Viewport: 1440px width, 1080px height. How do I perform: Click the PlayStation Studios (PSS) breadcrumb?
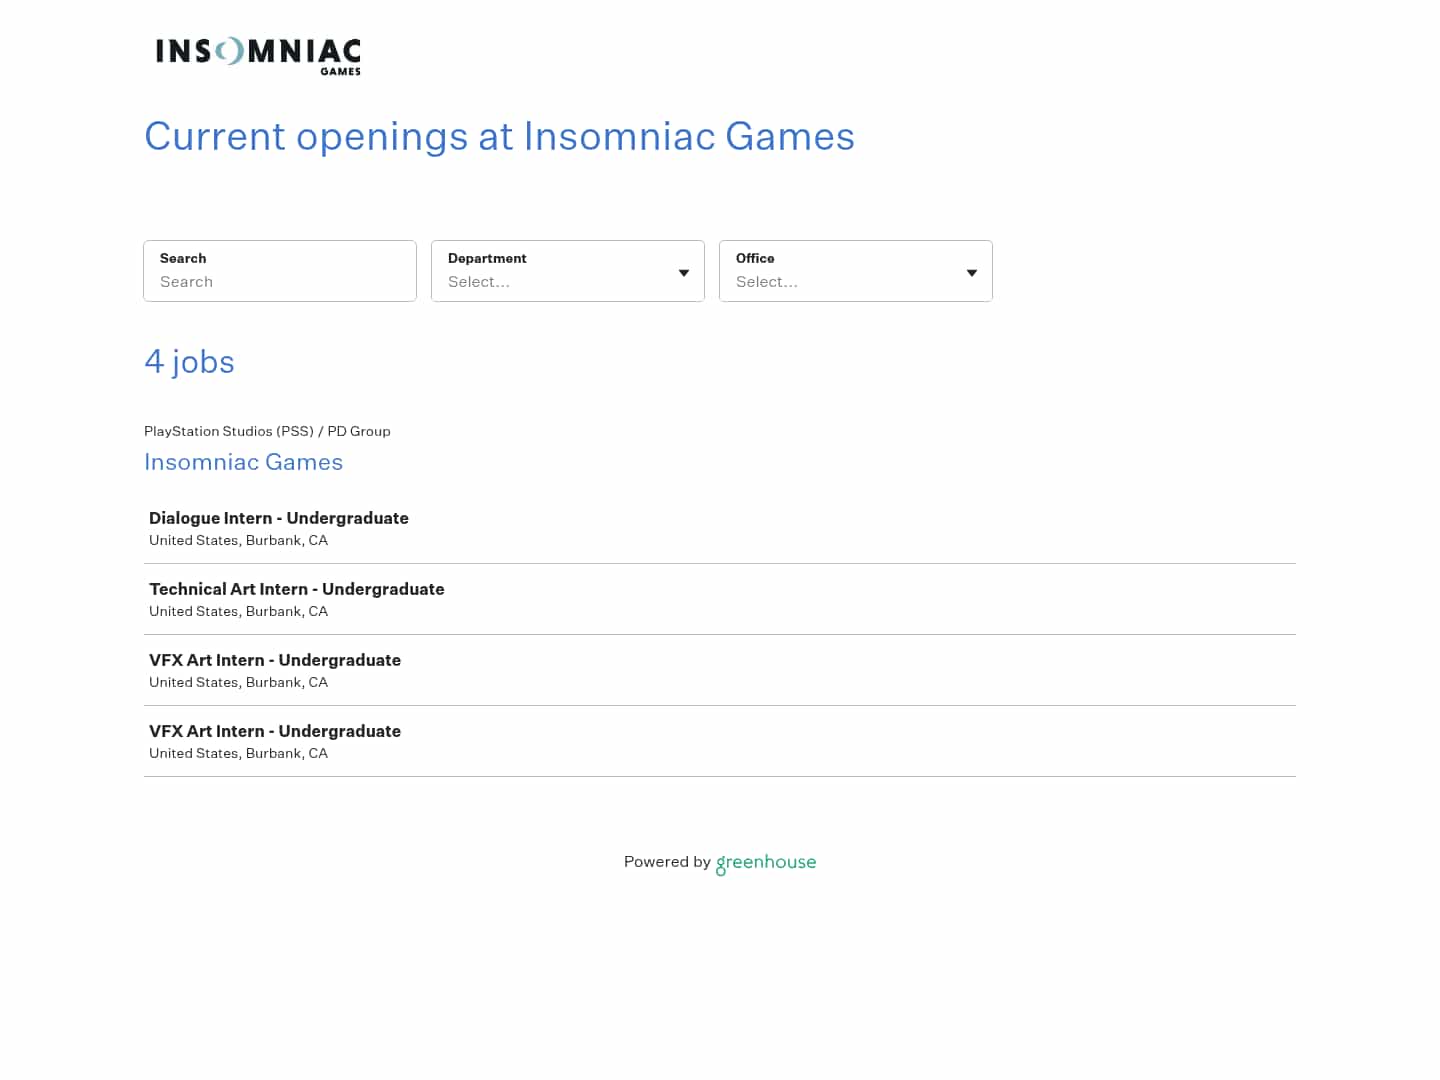point(229,431)
